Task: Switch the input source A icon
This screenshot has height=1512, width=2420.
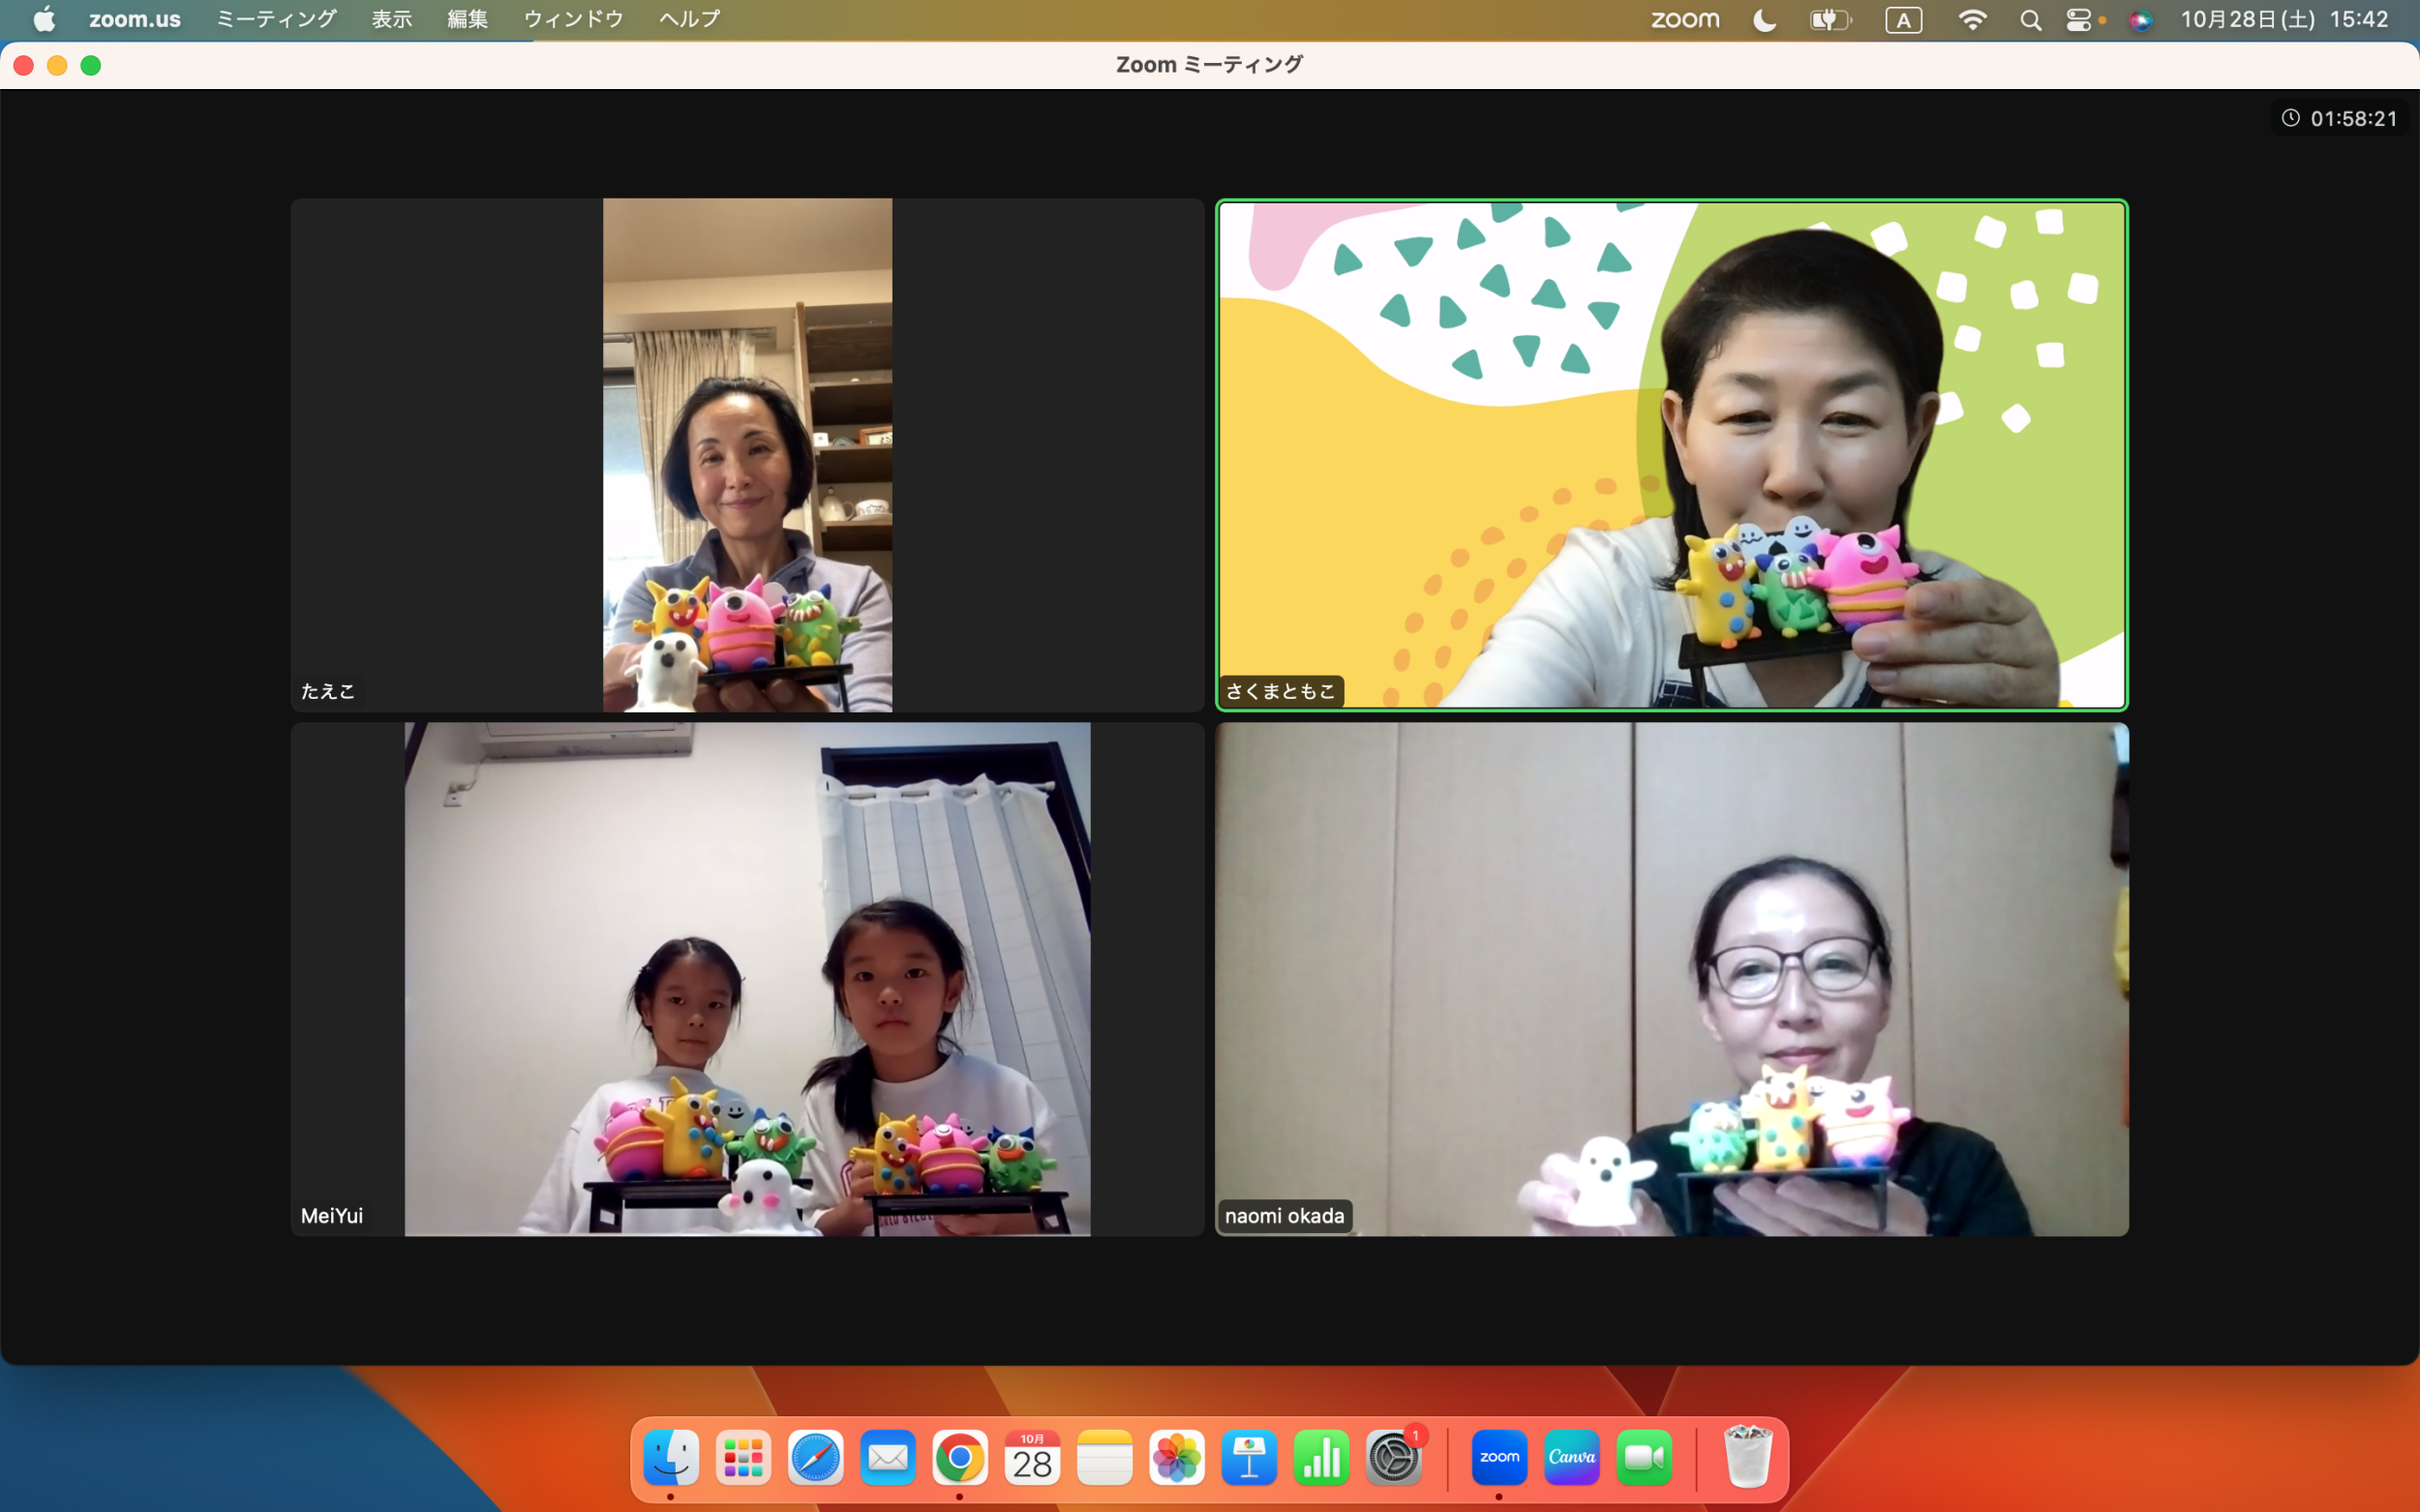Action: 1903,19
